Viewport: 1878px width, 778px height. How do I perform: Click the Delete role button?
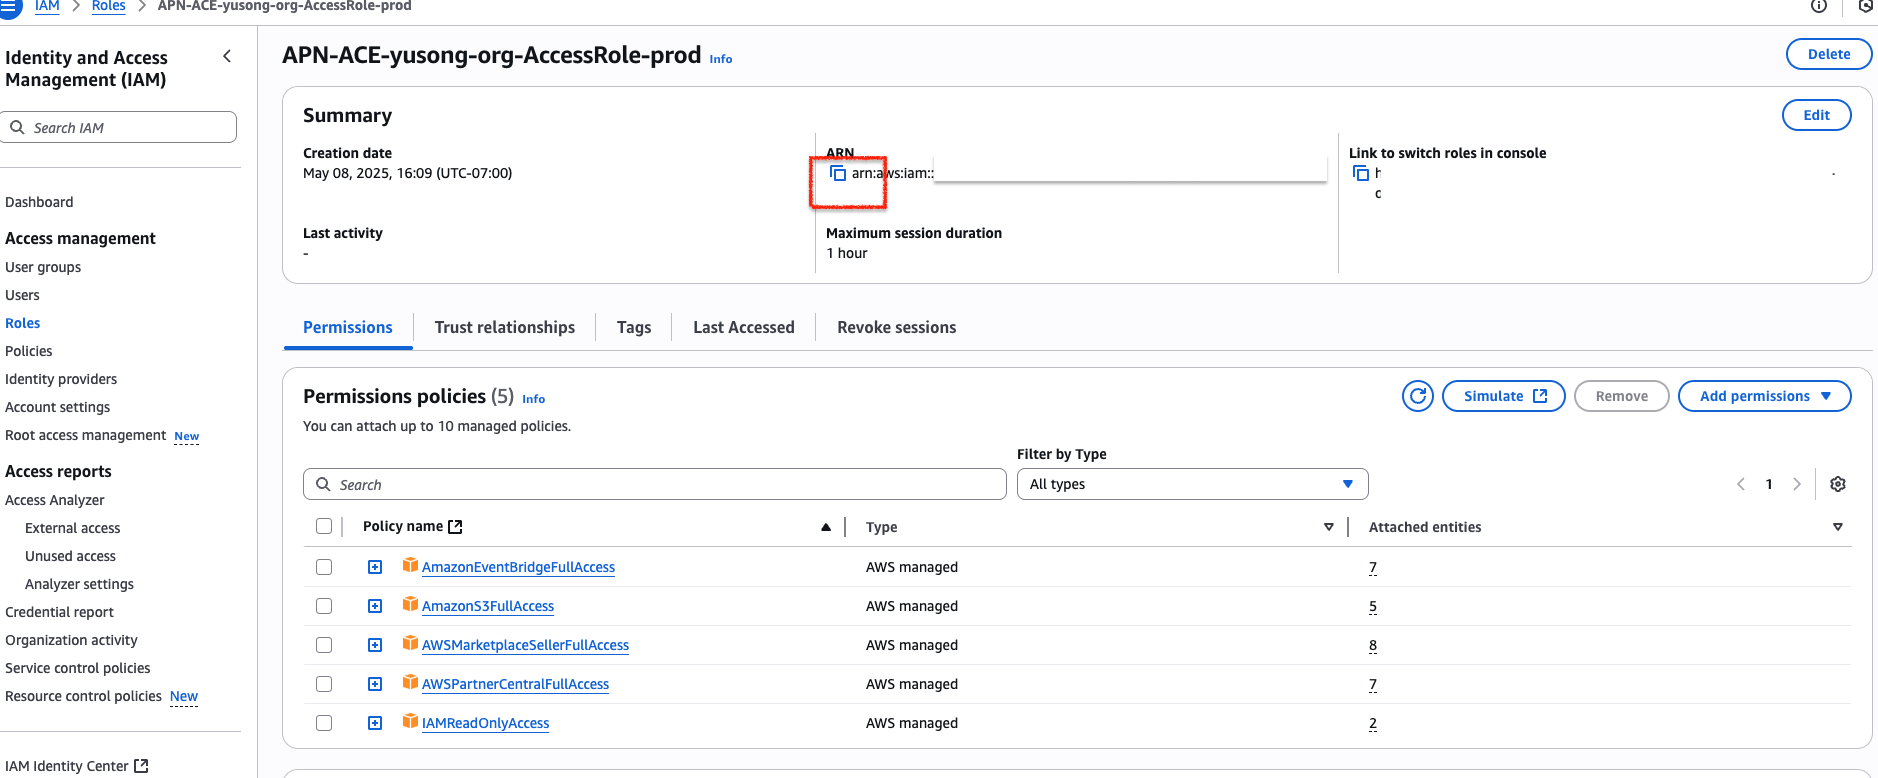(1828, 54)
